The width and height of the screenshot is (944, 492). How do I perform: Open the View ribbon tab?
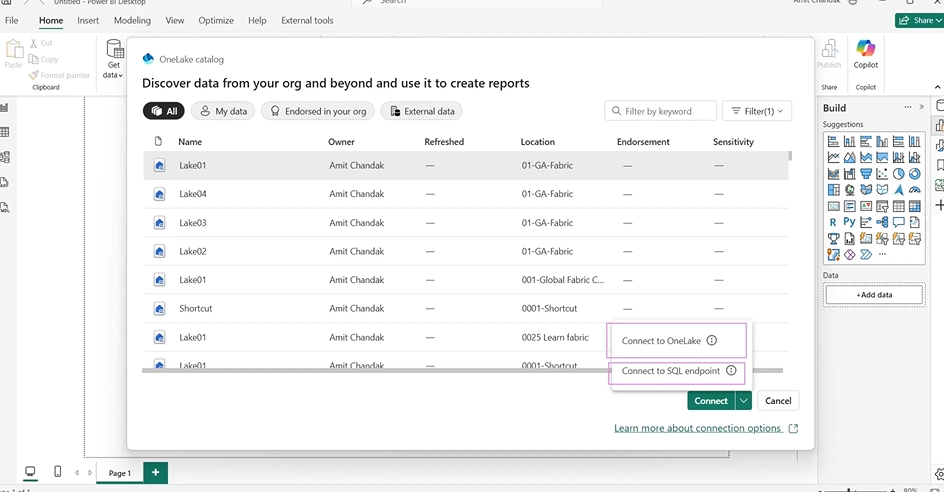175,20
